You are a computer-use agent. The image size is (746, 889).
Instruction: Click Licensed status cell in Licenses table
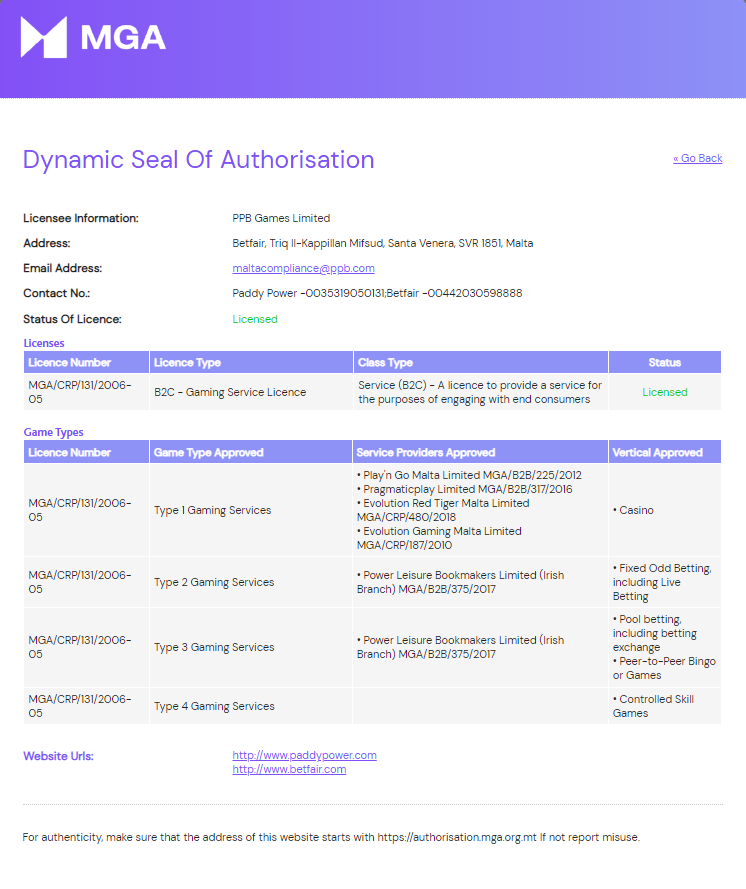pyautogui.click(x=665, y=392)
